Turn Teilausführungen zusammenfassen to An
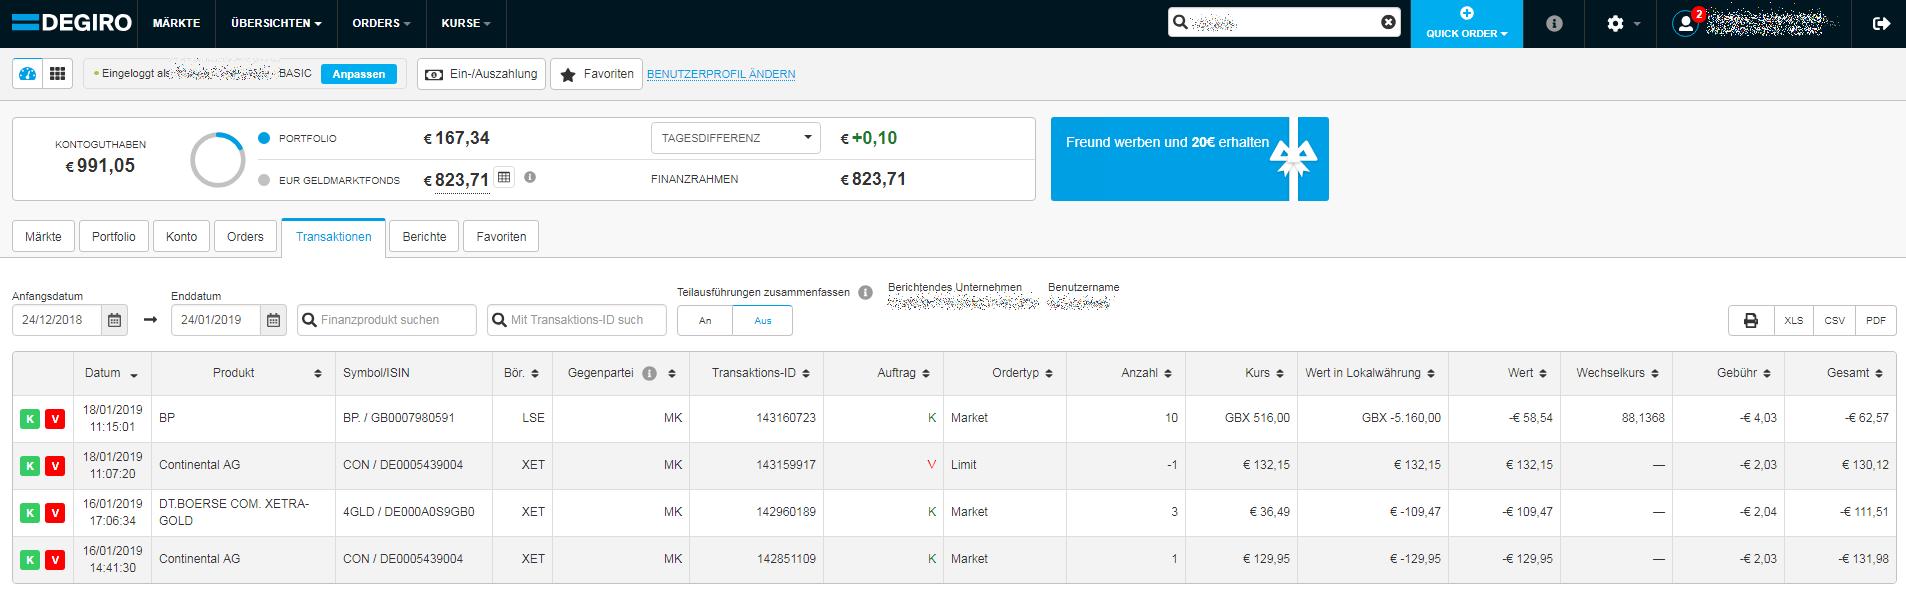This screenshot has height=603, width=1906. [x=705, y=320]
